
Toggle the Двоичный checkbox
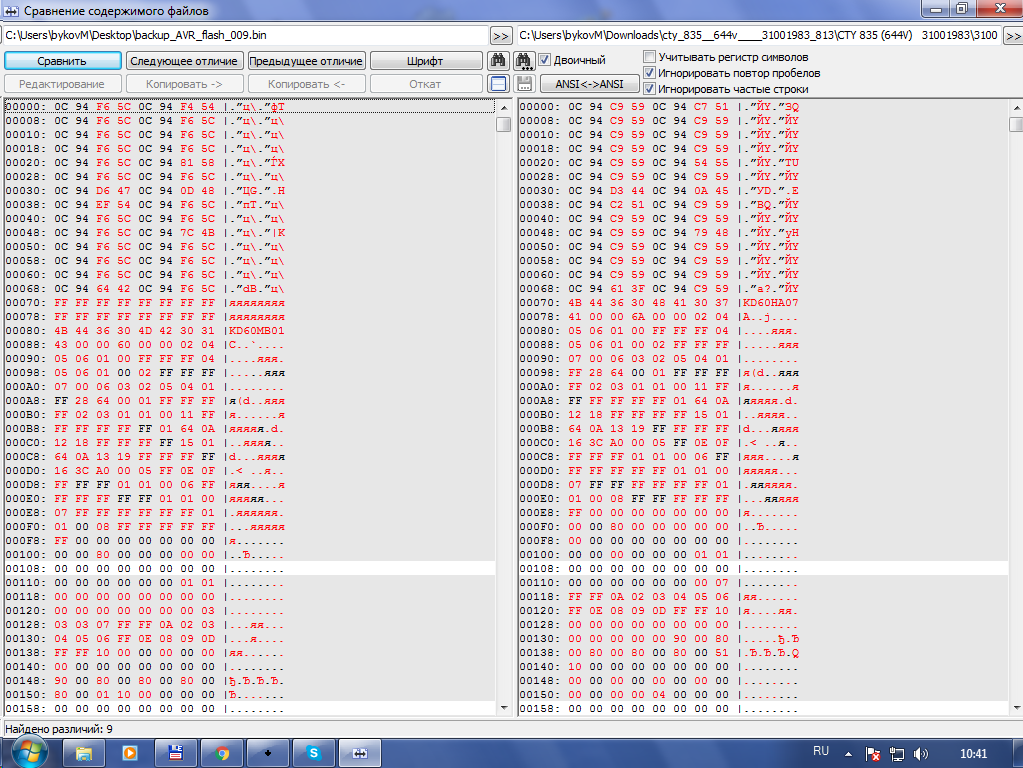coord(545,60)
